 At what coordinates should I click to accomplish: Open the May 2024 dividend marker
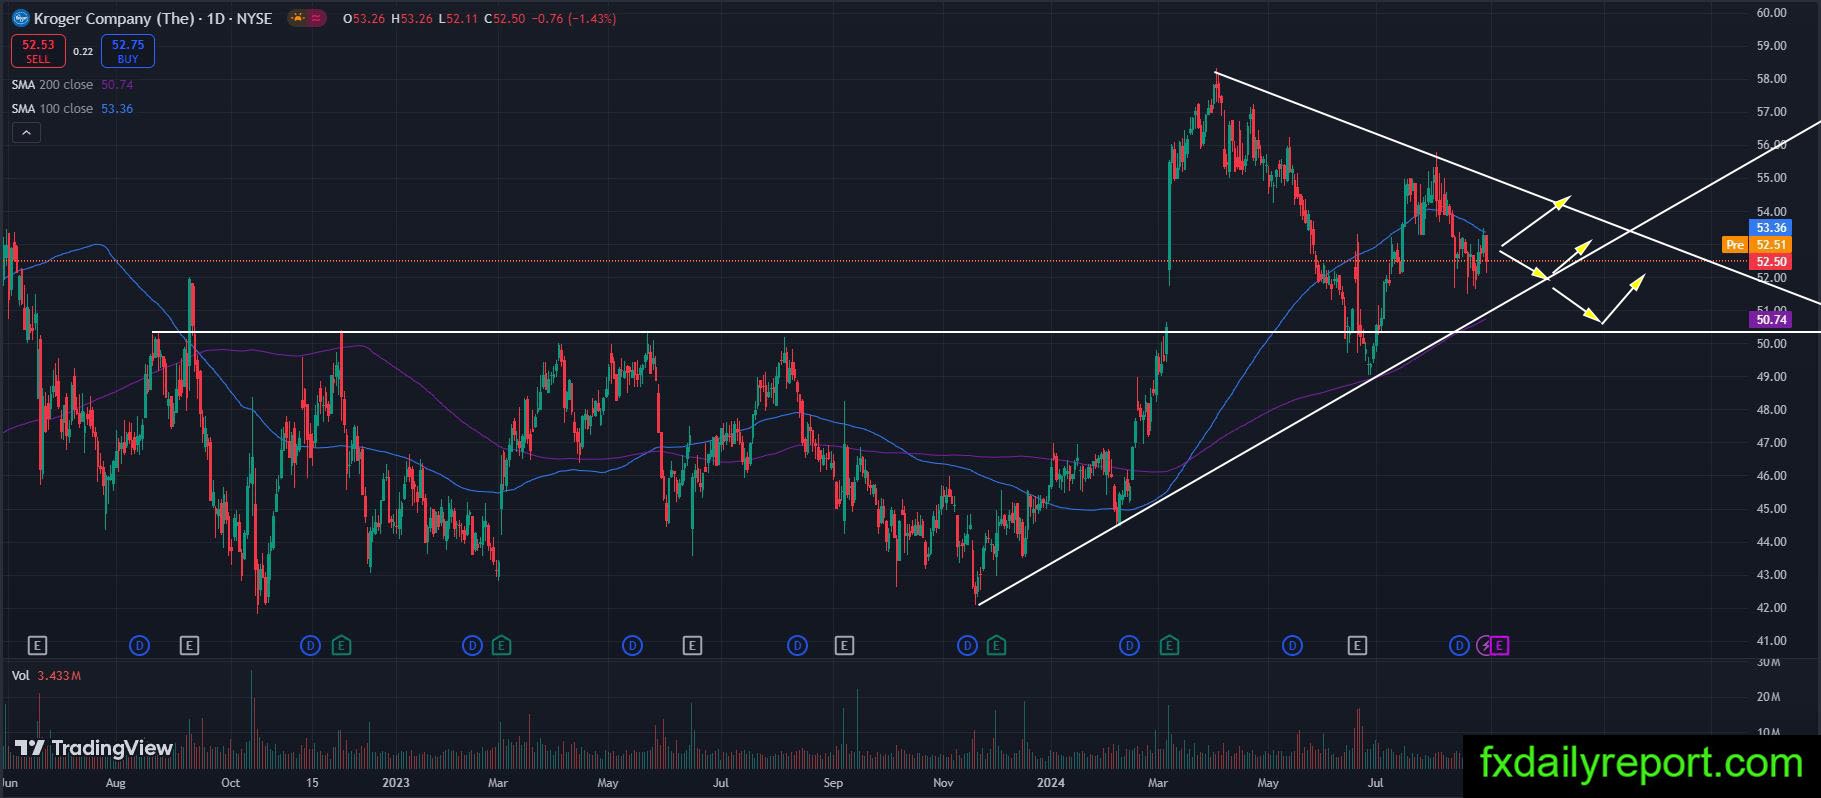point(1292,646)
